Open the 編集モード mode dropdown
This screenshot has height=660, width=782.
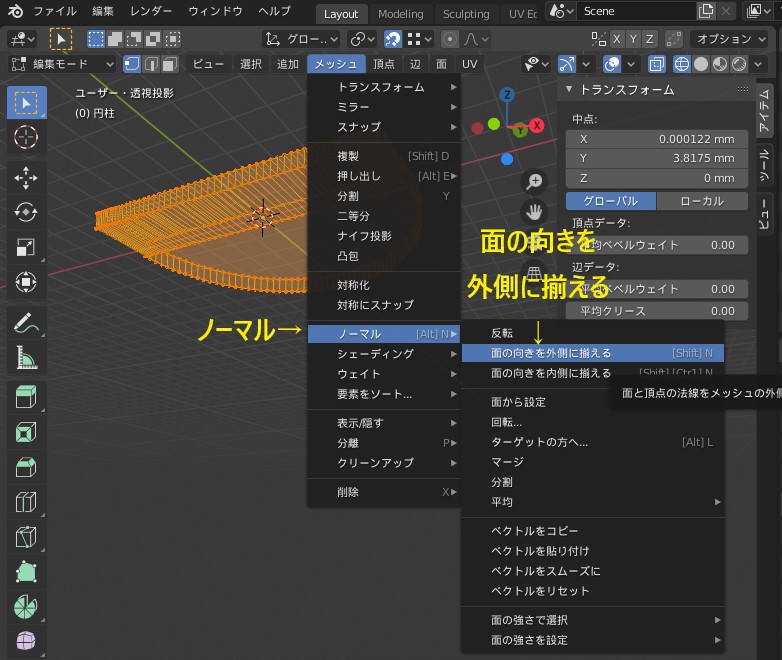click(62, 64)
